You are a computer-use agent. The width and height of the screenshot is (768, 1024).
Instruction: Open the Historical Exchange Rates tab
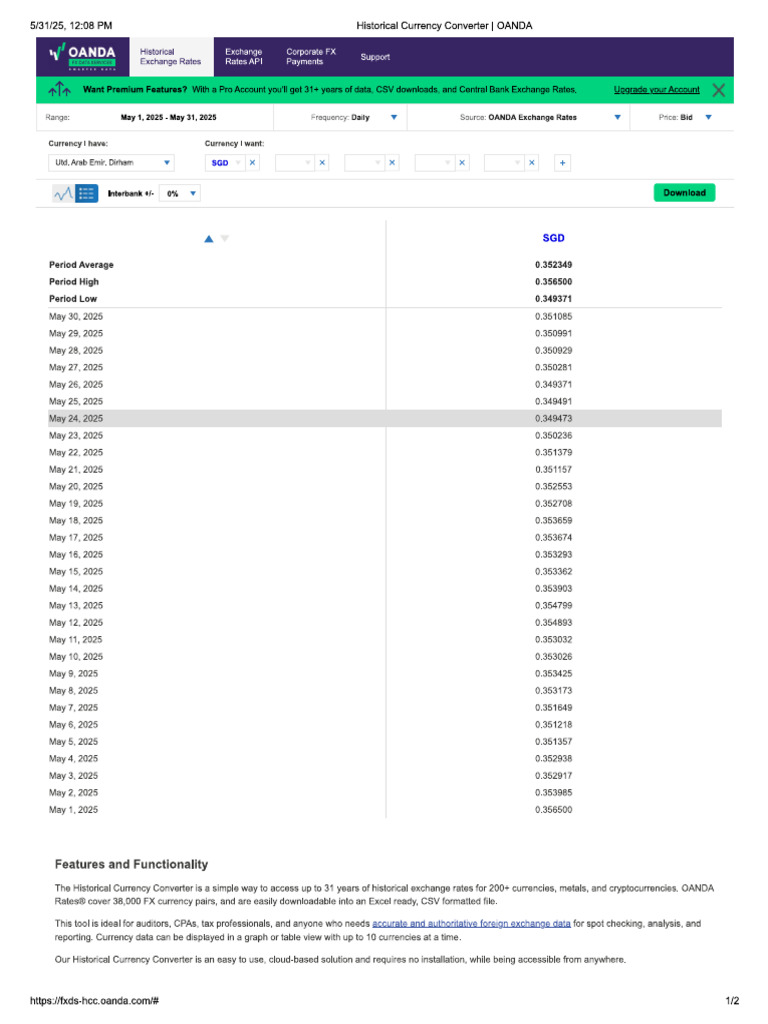(170, 57)
